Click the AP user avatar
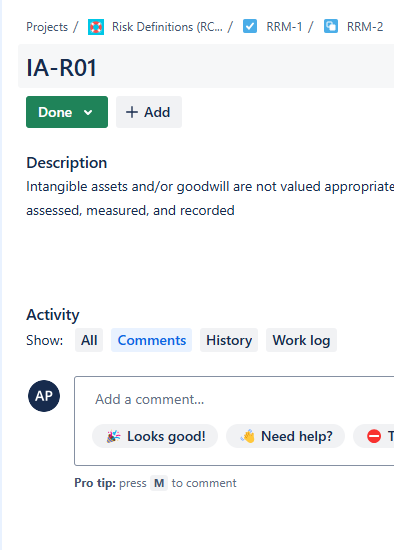 point(44,396)
